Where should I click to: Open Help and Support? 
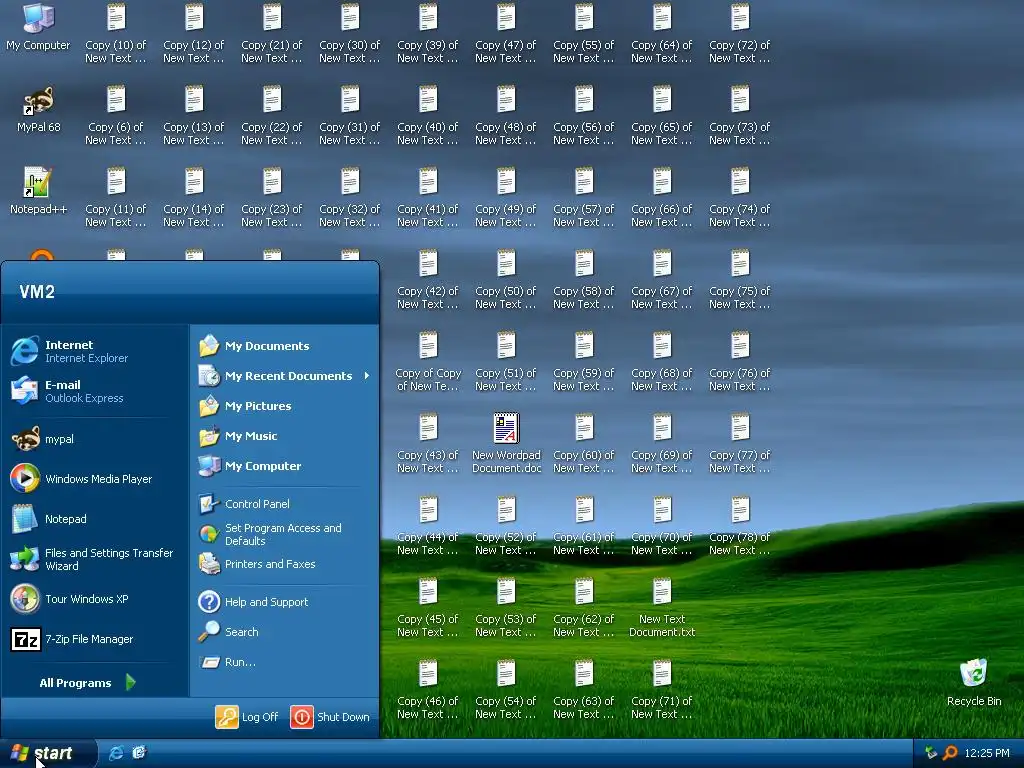pos(285,601)
